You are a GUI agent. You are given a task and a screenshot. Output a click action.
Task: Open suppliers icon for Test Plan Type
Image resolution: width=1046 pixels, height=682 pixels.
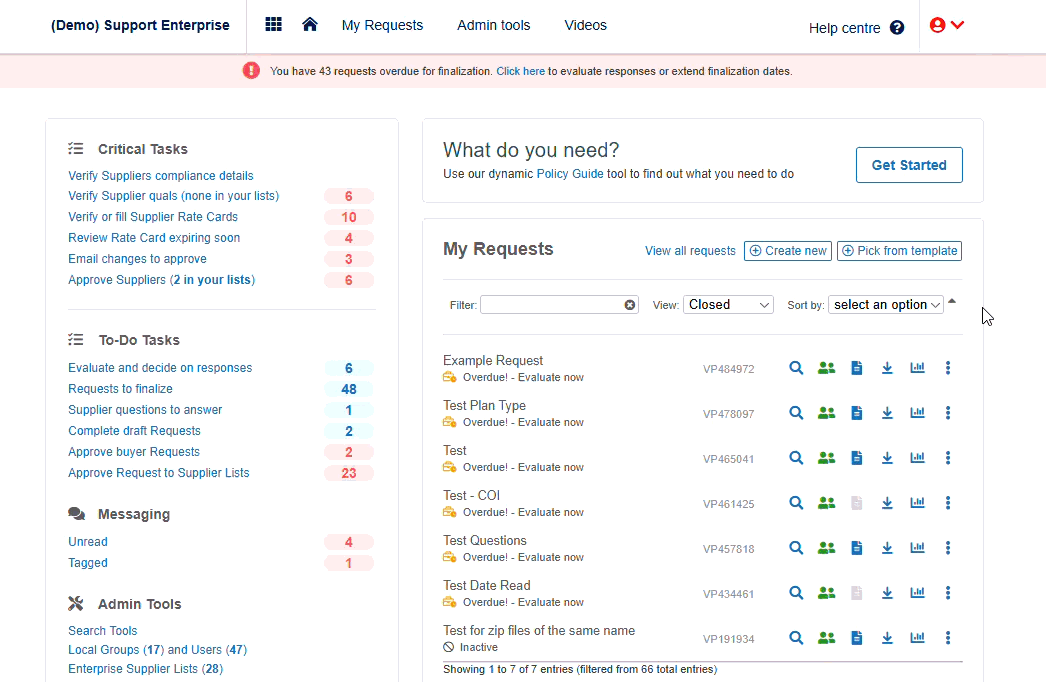tap(827, 413)
